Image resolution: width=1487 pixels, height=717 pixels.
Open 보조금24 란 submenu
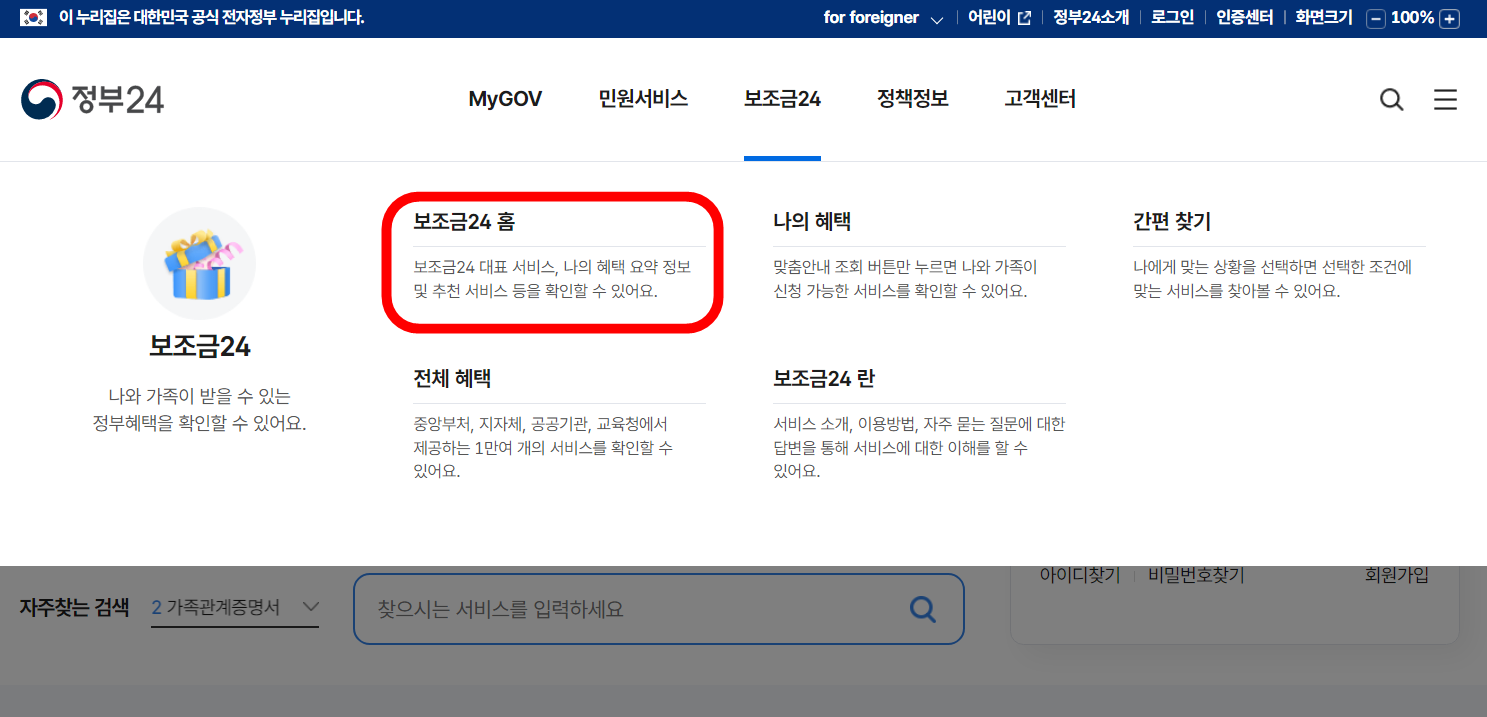(x=824, y=379)
